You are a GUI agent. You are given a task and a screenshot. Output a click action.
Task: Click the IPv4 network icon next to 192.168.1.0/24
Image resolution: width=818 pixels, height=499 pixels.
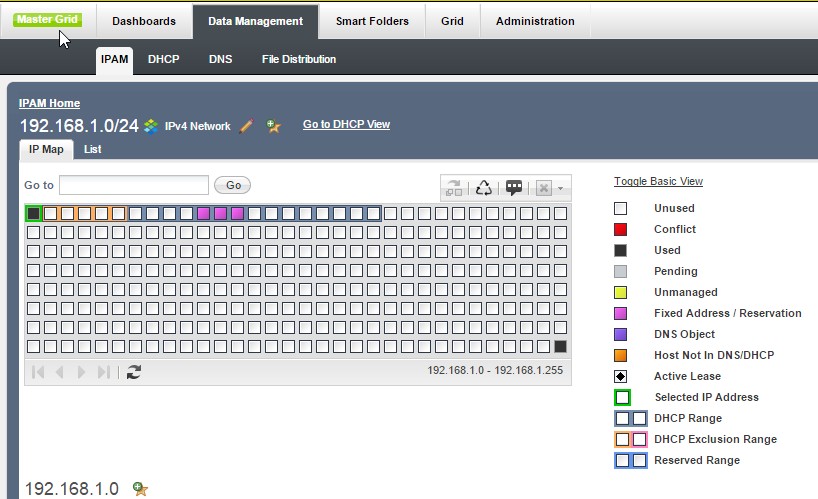click(152, 126)
